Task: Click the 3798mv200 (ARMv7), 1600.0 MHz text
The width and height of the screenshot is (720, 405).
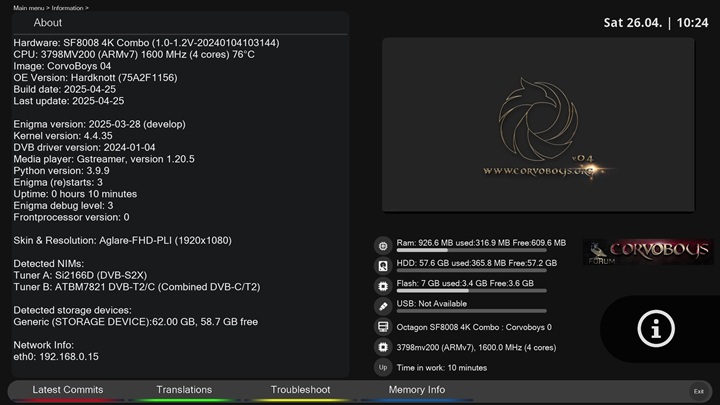Action: [476, 348]
